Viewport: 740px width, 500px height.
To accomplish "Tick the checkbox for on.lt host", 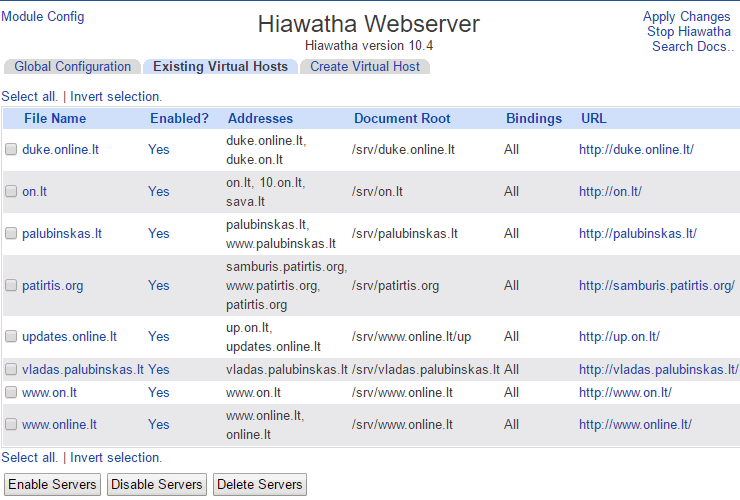I will pyautogui.click(x=11, y=191).
